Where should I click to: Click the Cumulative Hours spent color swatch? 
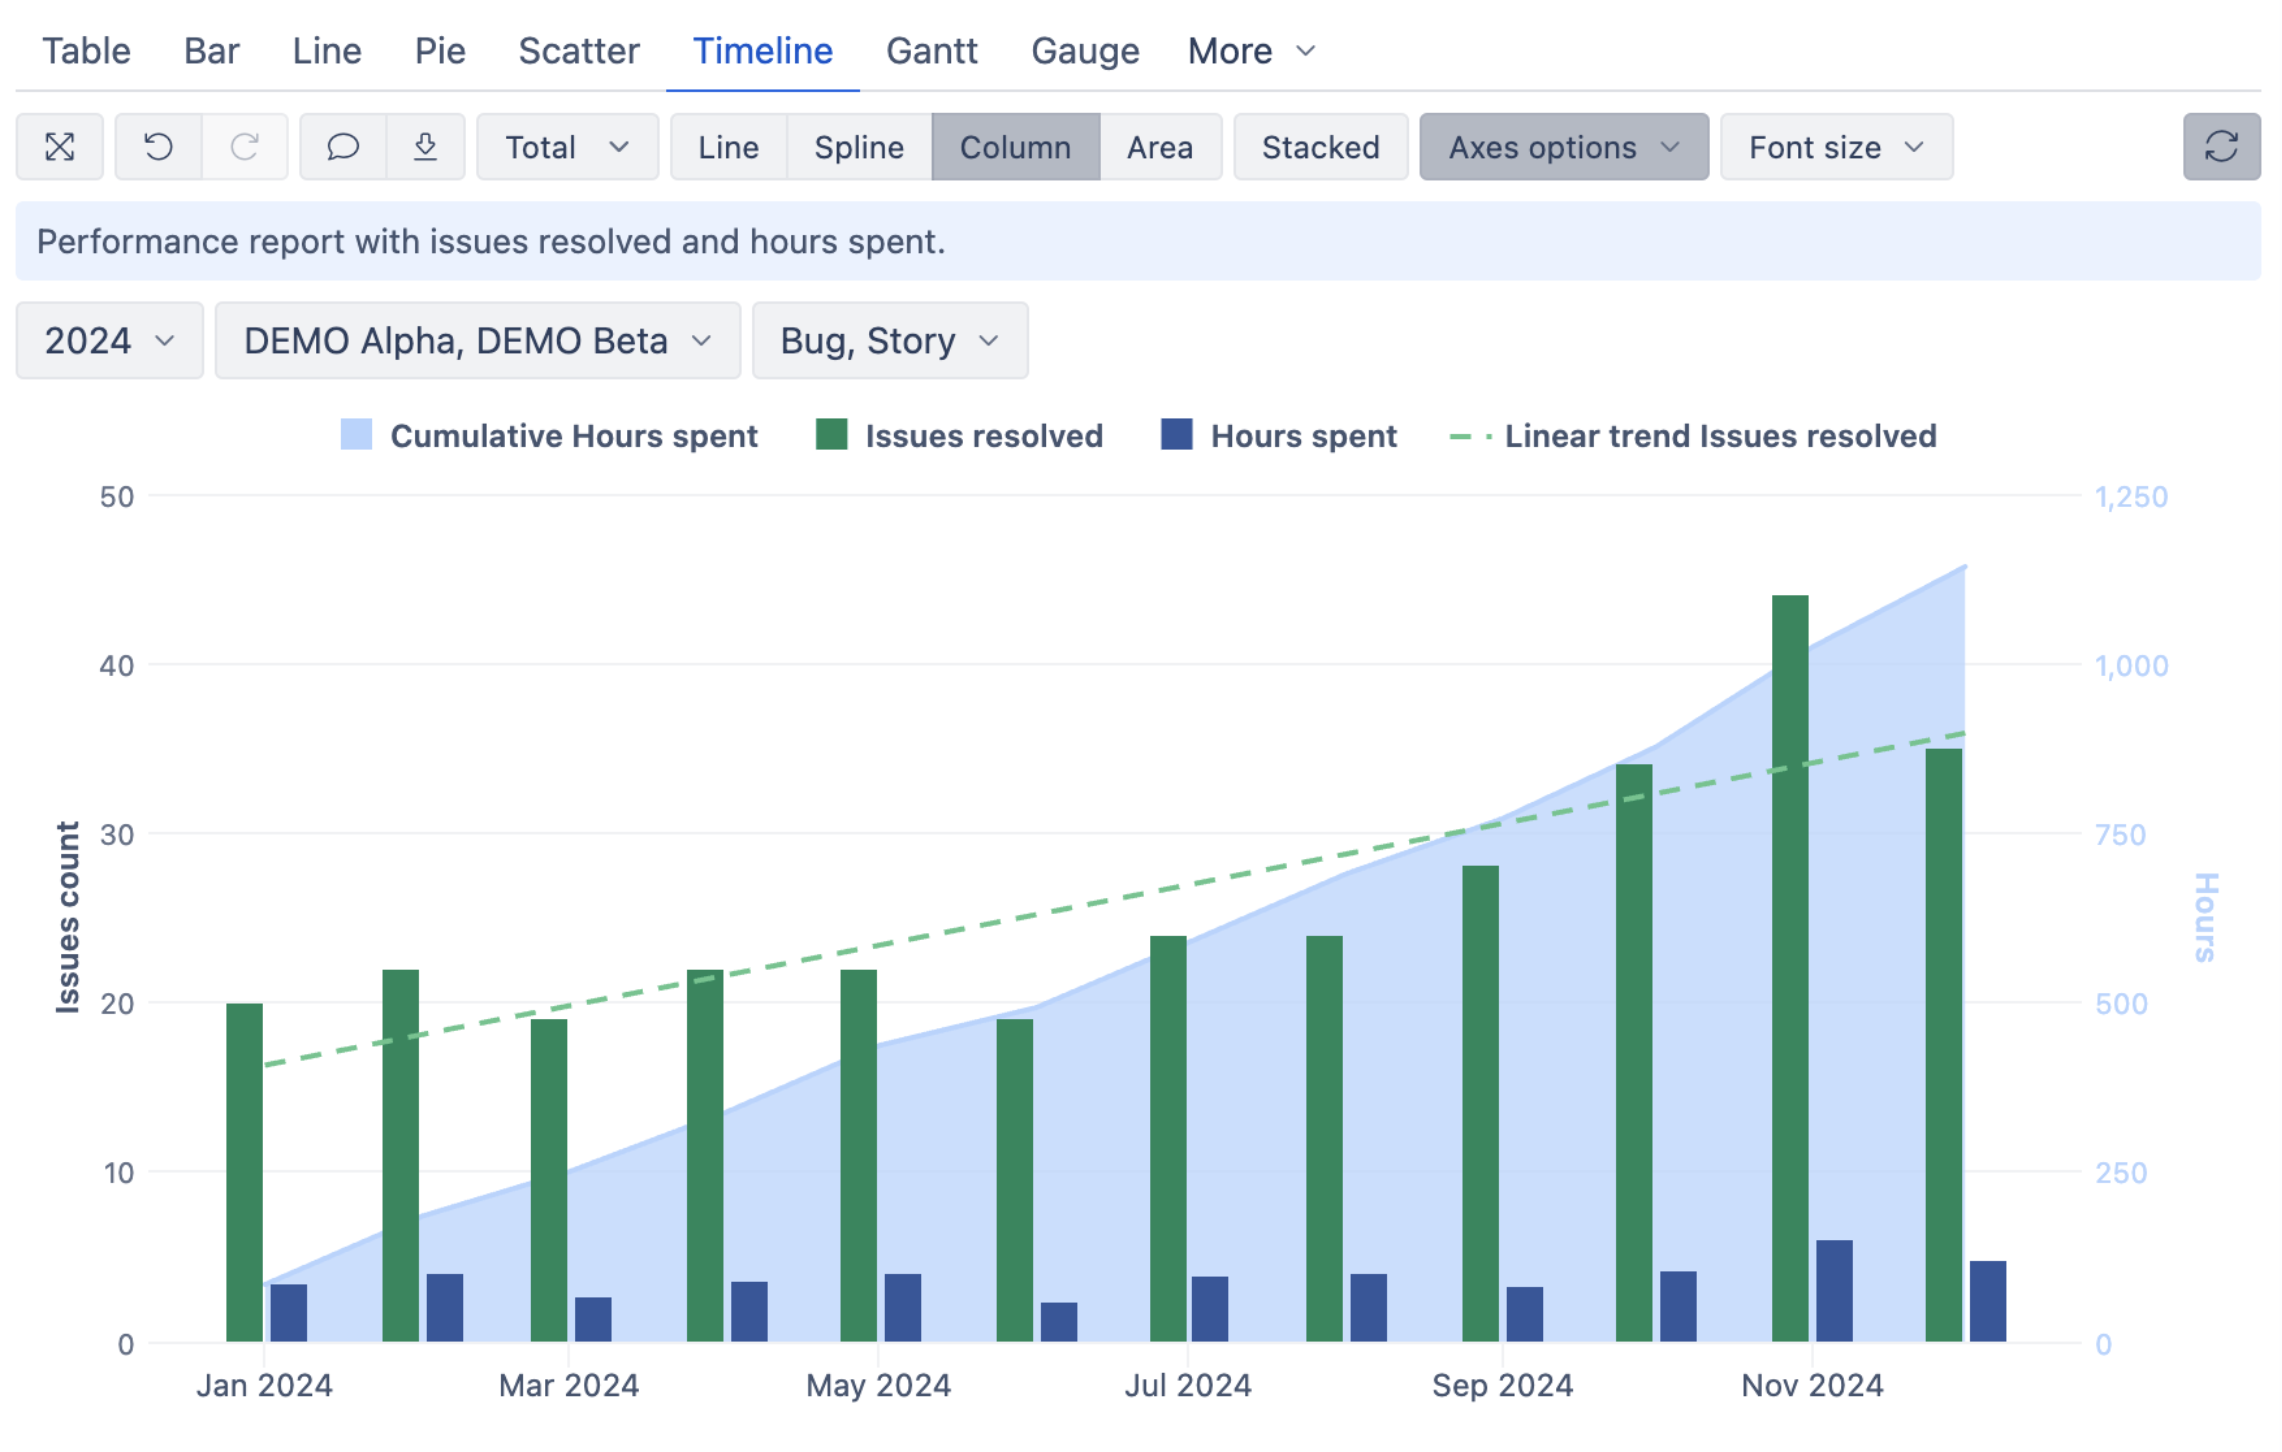(356, 435)
